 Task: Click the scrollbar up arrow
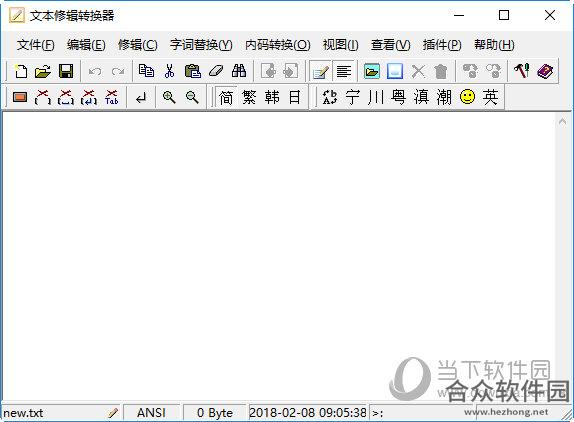(563, 121)
